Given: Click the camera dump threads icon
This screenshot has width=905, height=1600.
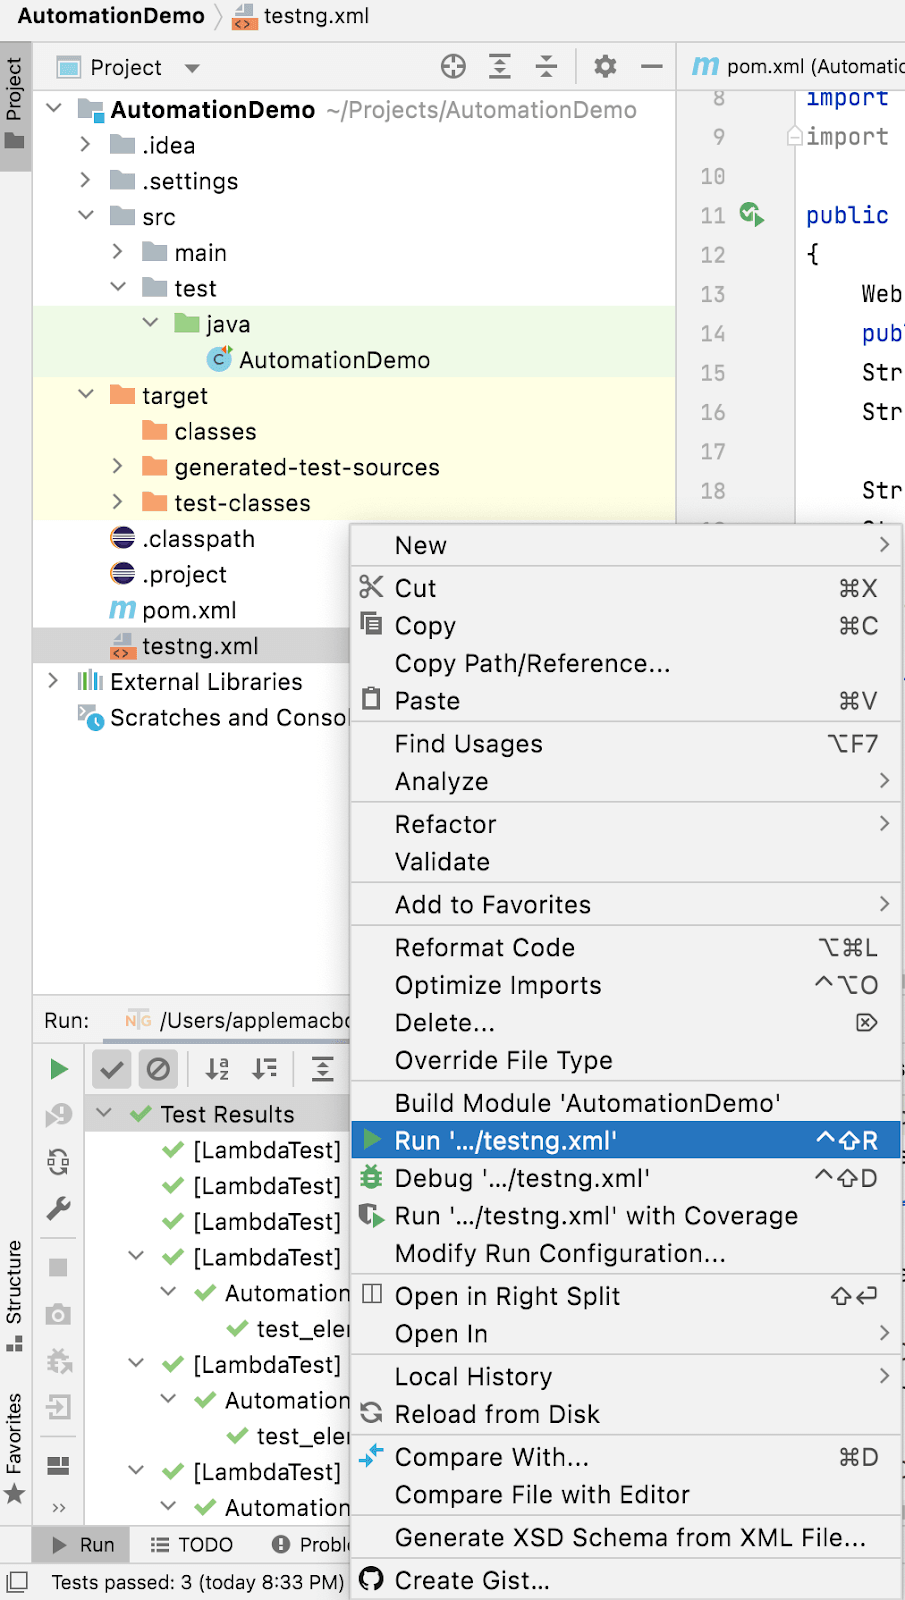Looking at the screenshot, I should pyautogui.click(x=59, y=1314).
